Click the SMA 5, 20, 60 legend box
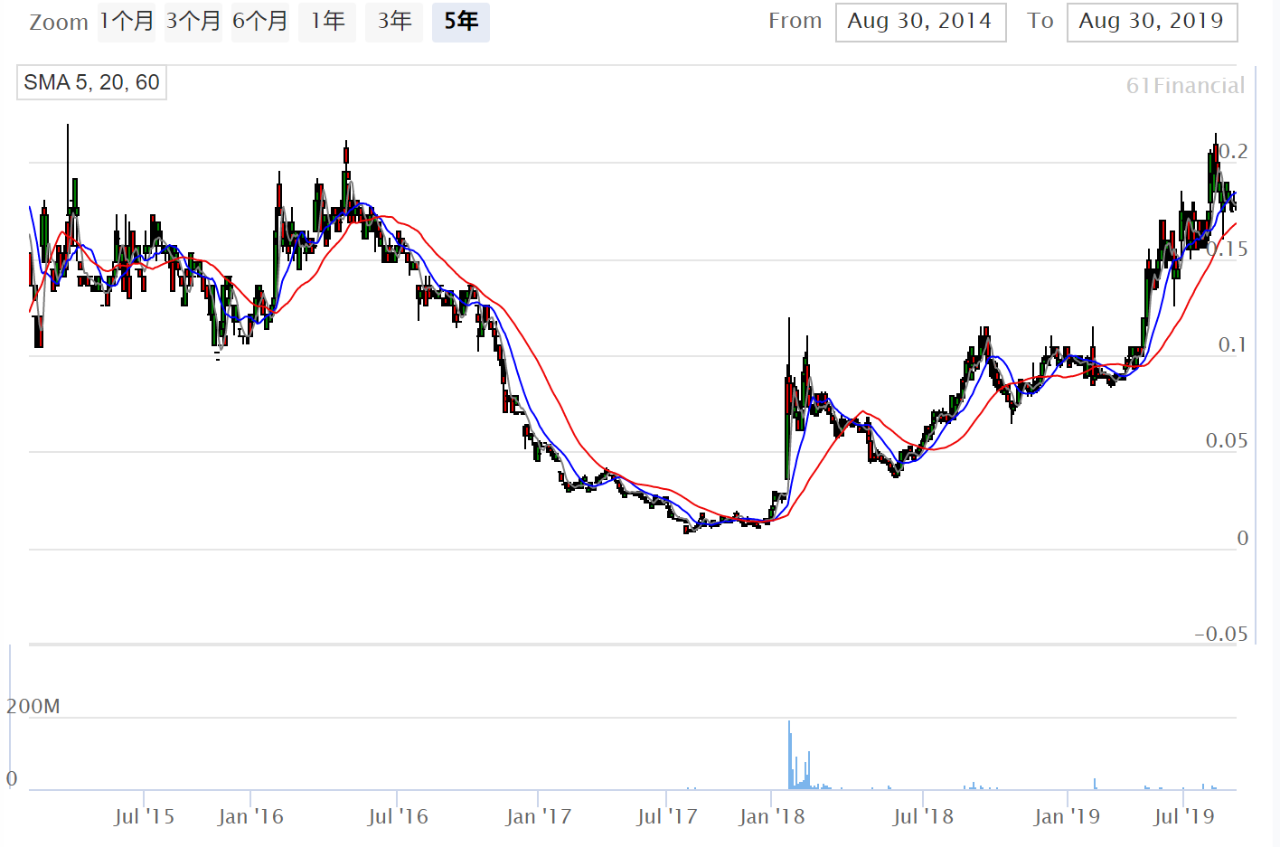1280x847 pixels. [x=92, y=83]
